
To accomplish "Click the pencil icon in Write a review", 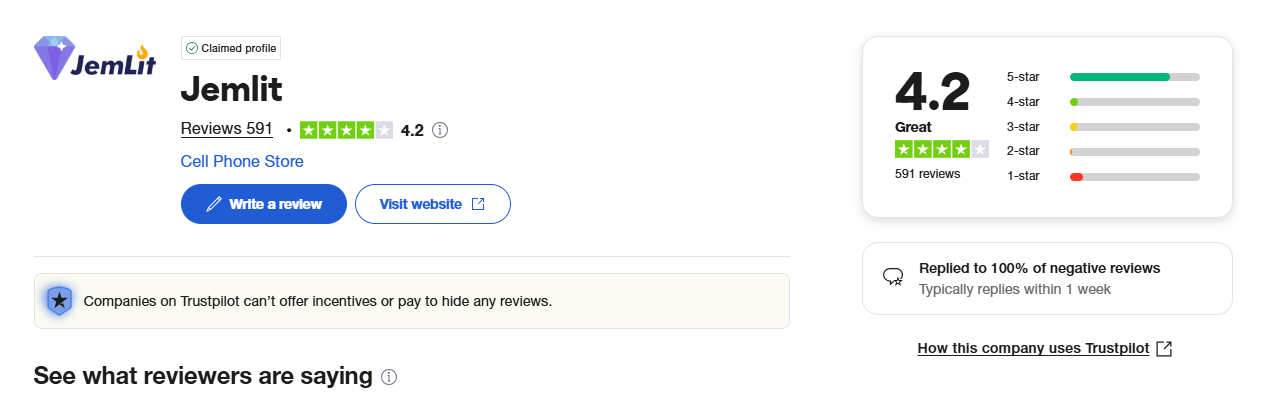I will coord(213,204).
